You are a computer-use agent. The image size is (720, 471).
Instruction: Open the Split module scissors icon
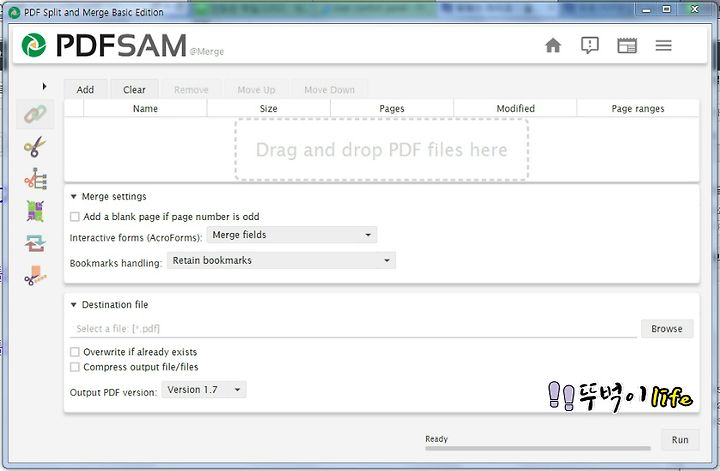pyautogui.click(x=35, y=147)
